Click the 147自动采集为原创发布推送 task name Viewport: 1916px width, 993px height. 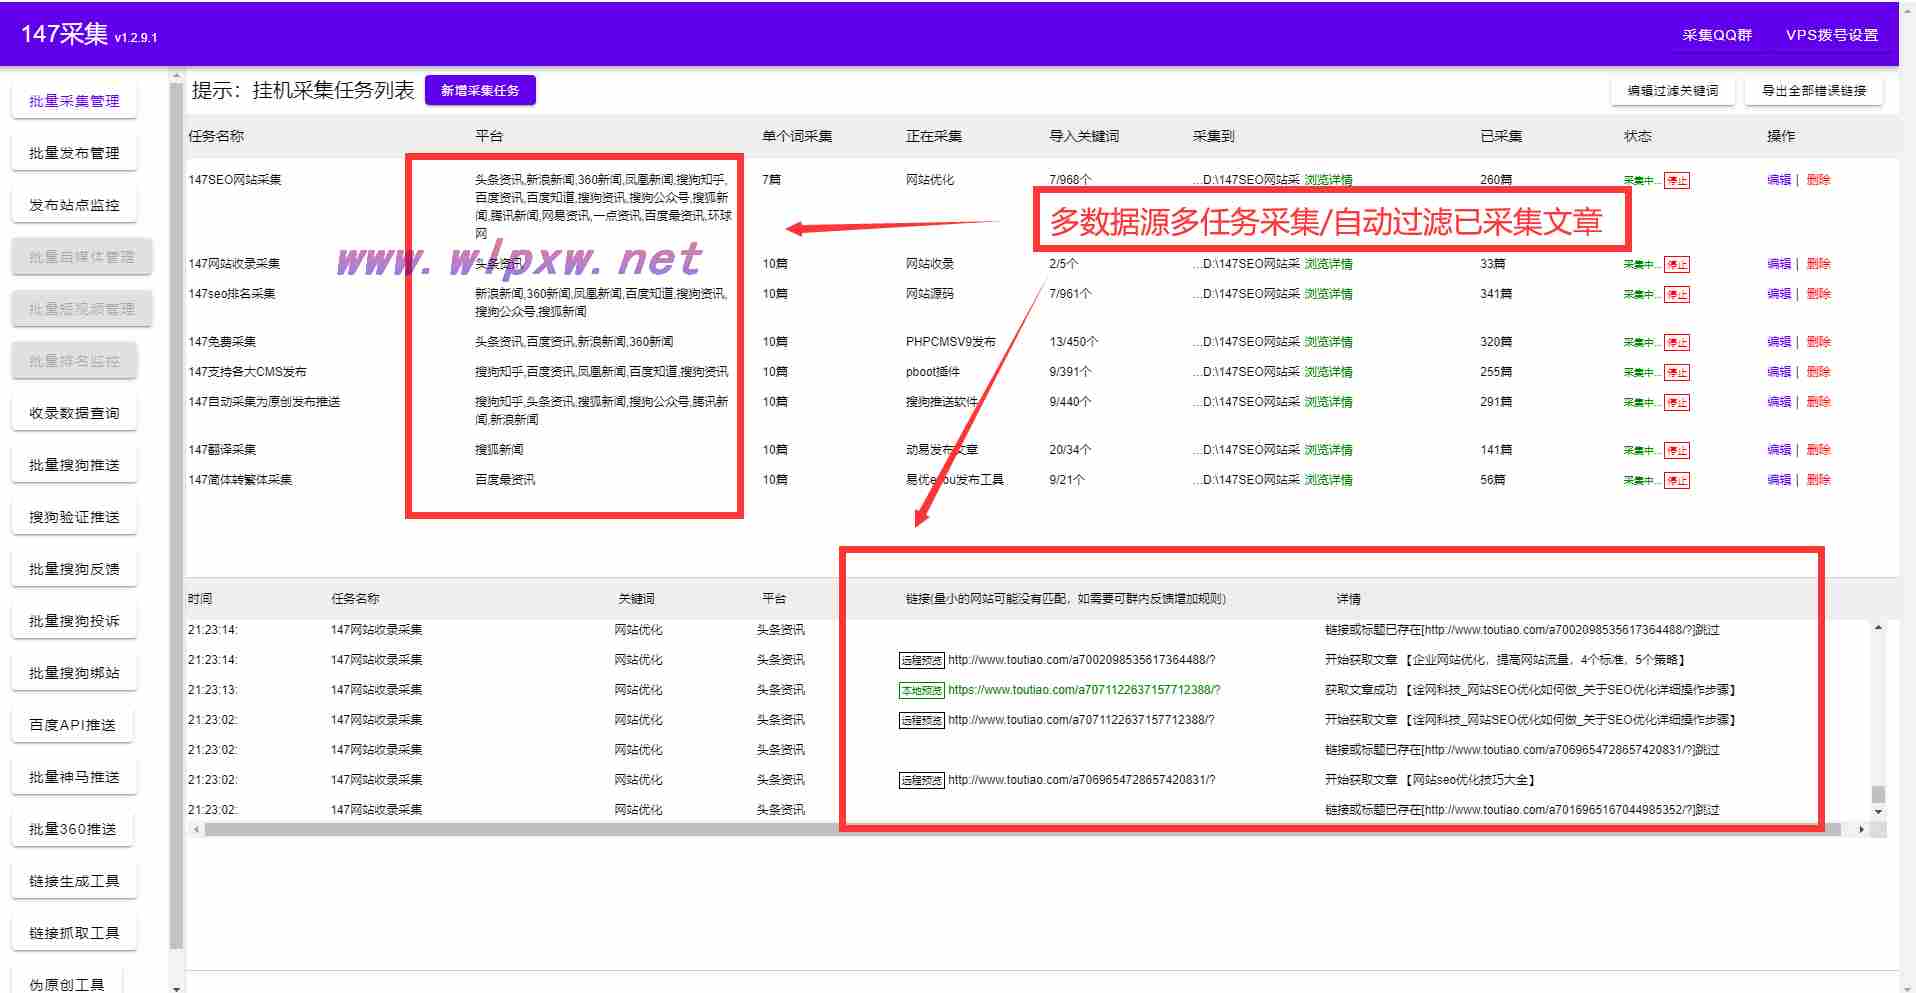pyautogui.click(x=264, y=402)
